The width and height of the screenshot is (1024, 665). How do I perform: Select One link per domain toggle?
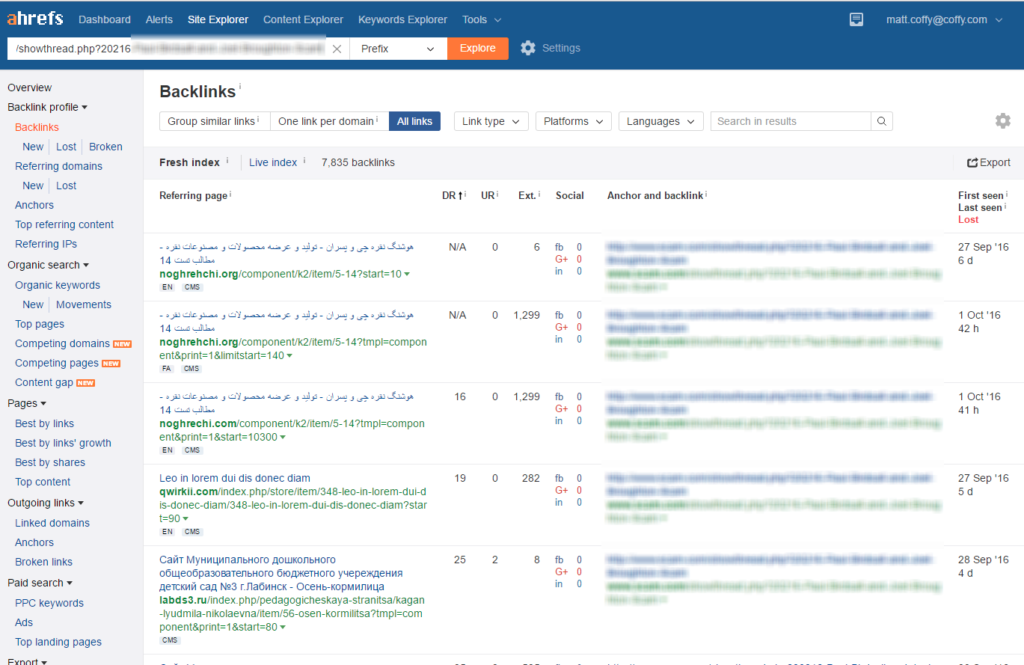(x=328, y=121)
